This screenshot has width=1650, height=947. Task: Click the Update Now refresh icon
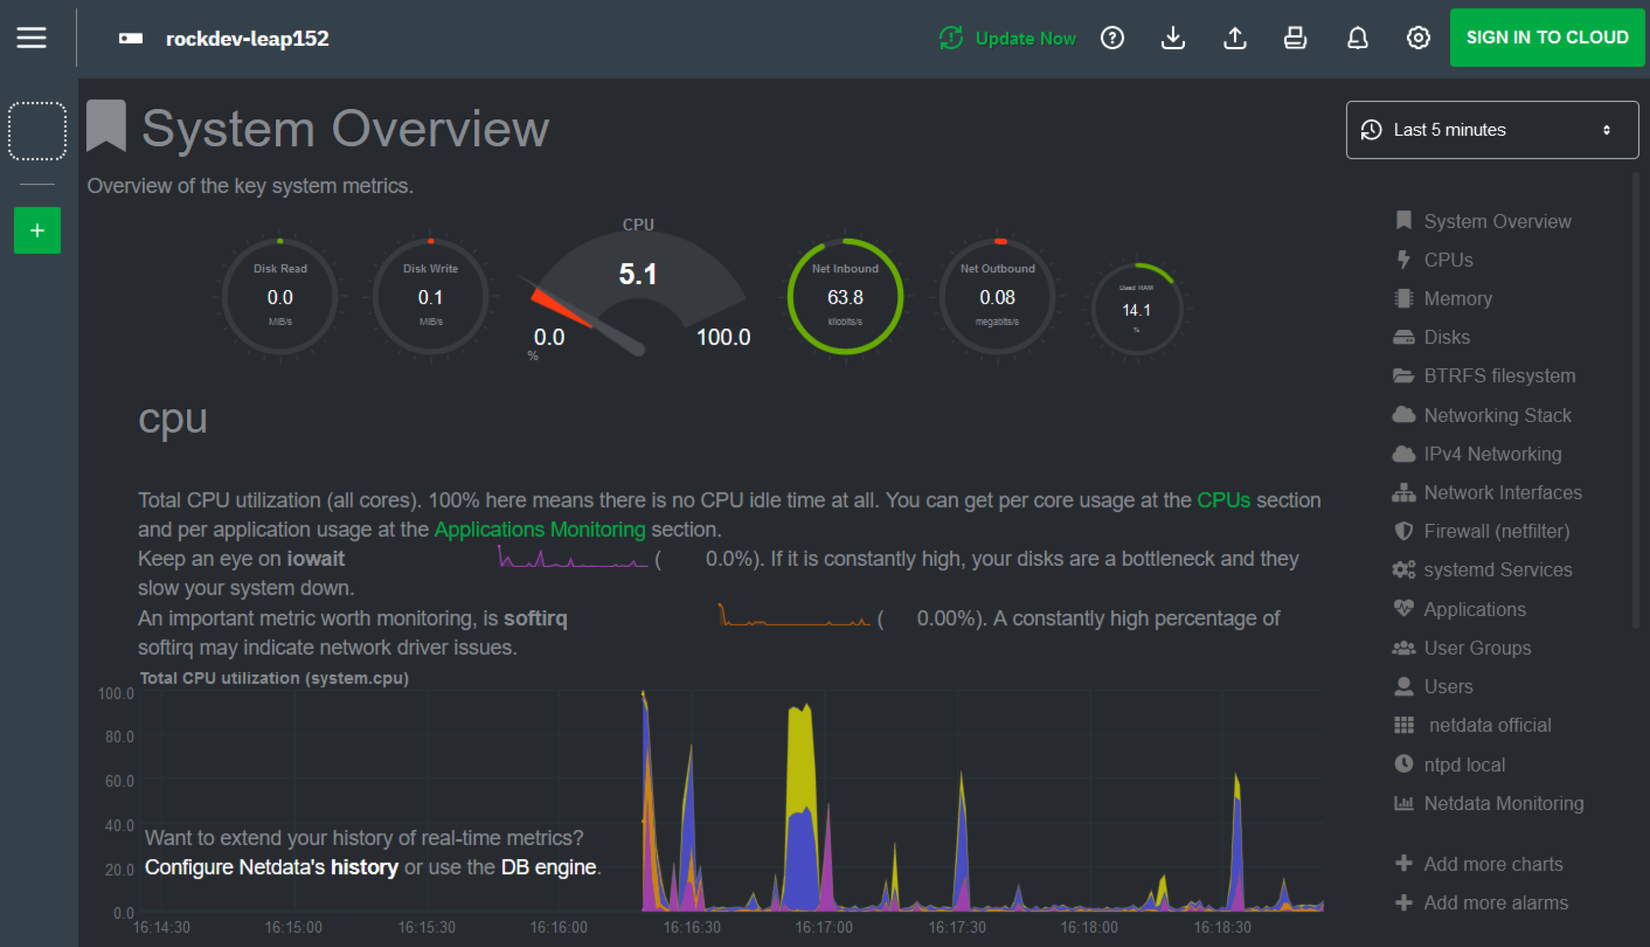[949, 37]
